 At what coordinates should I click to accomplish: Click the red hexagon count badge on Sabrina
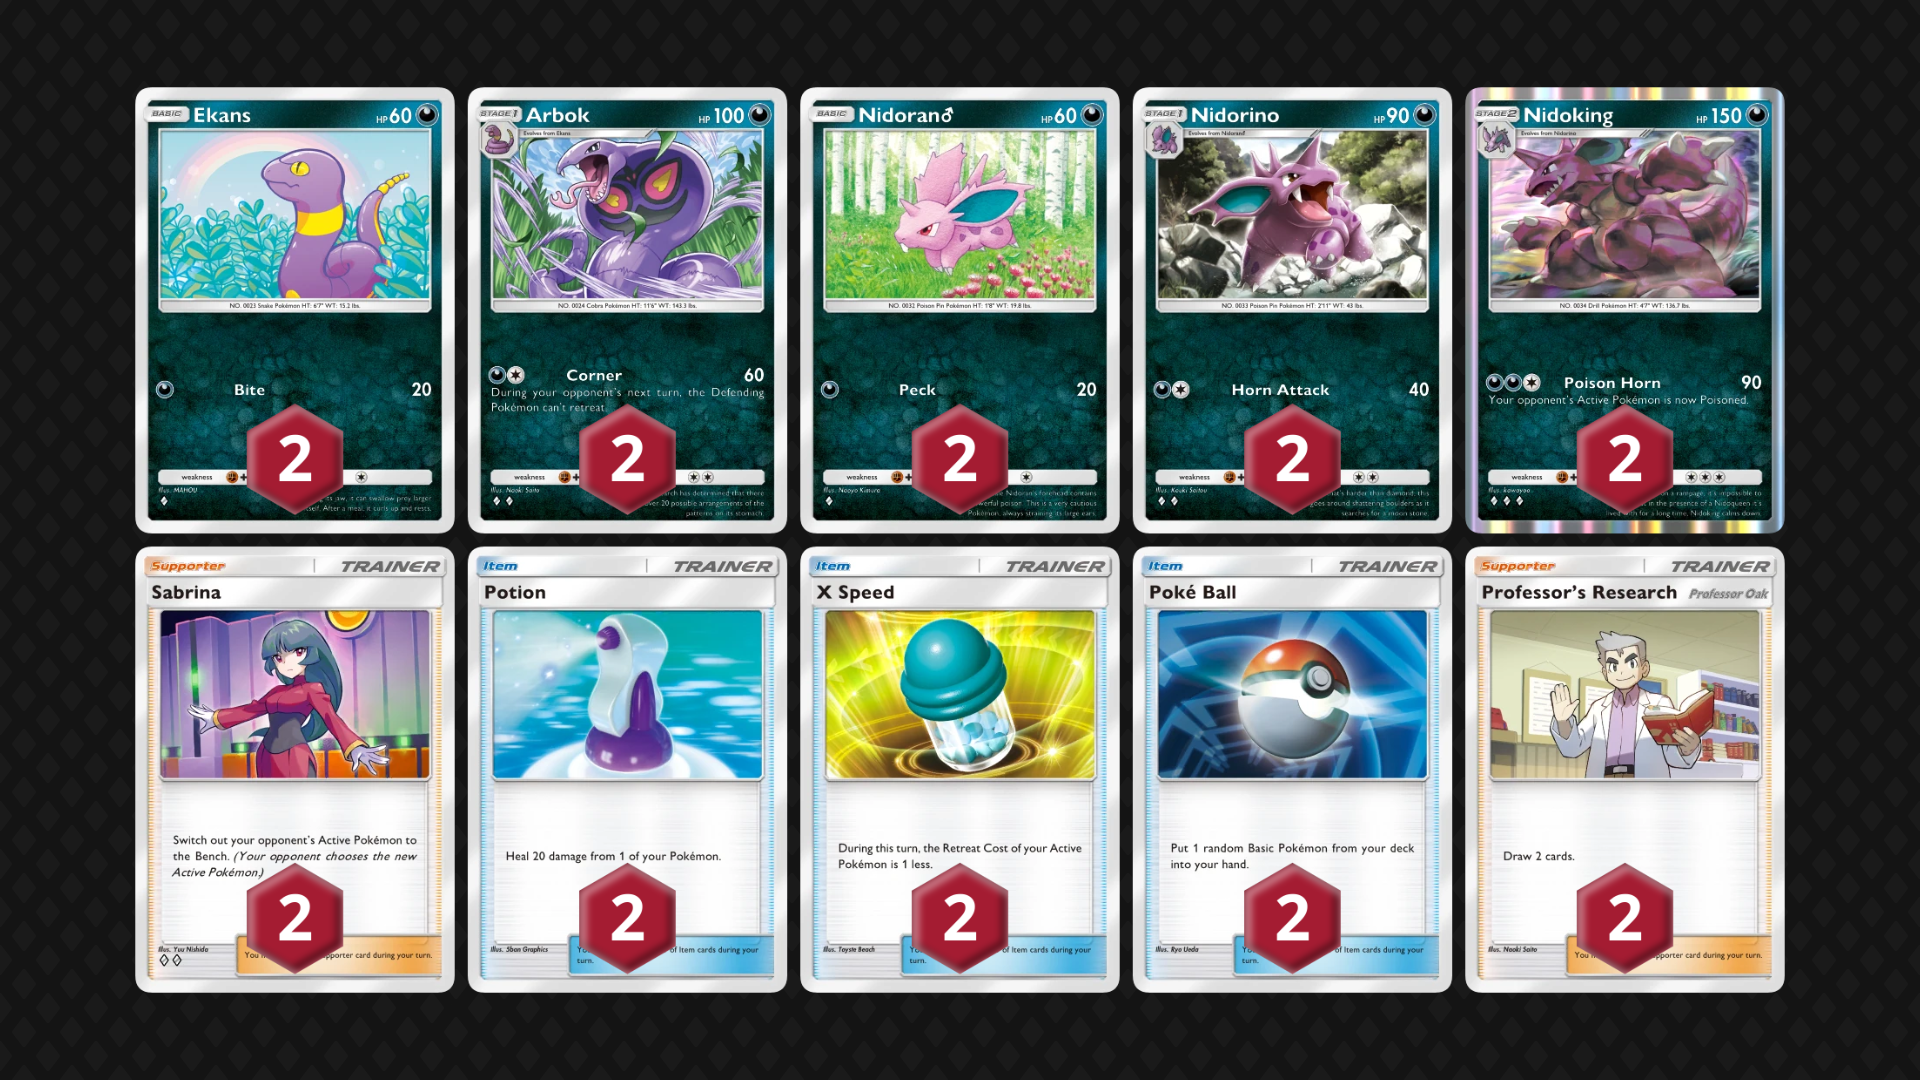[295, 918]
